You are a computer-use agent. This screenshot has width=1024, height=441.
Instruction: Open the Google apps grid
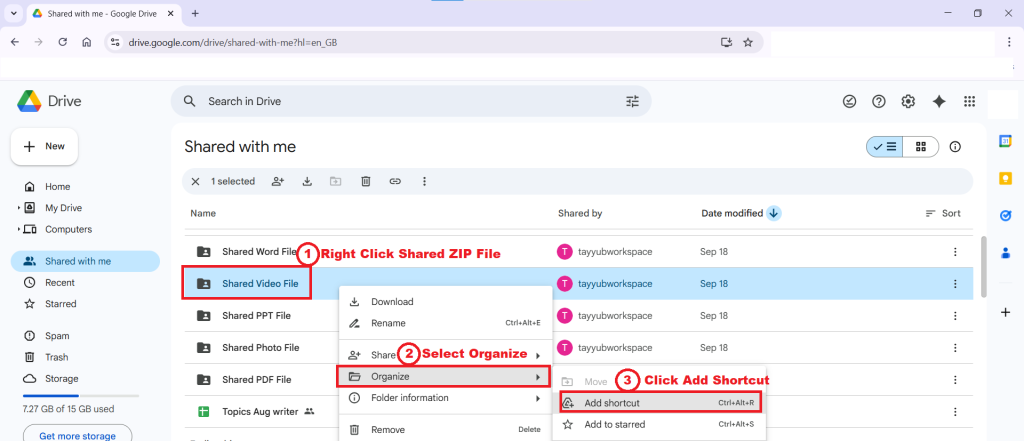tap(968, 101)
